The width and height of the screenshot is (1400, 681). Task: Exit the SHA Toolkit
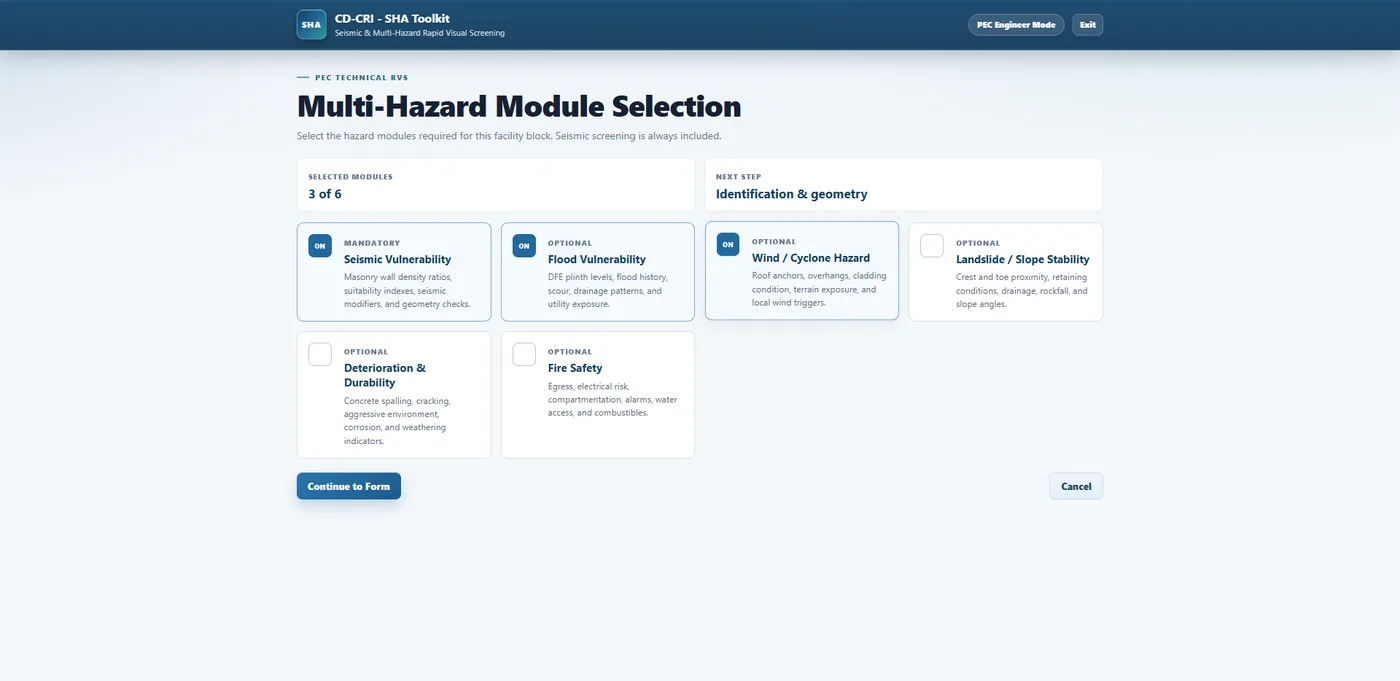pos(1088,25)
